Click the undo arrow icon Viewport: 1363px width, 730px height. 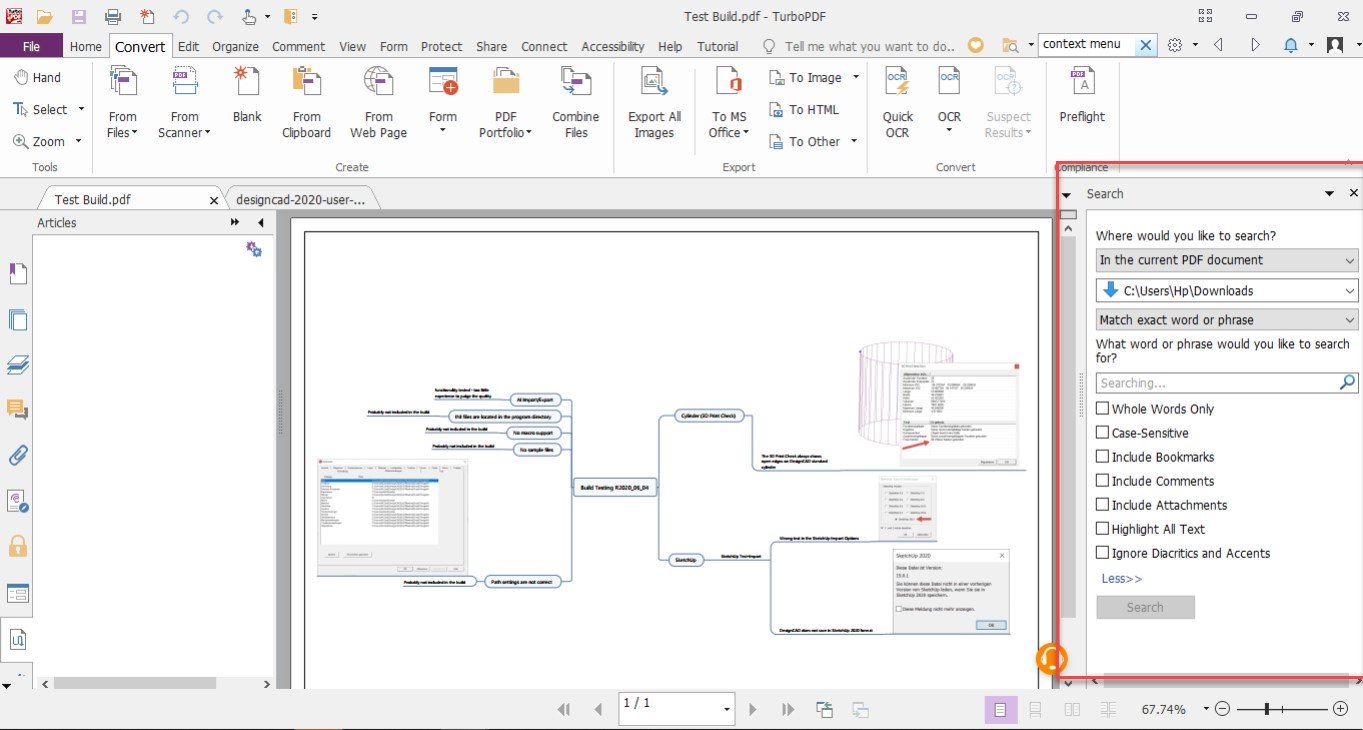pos(181,17)
